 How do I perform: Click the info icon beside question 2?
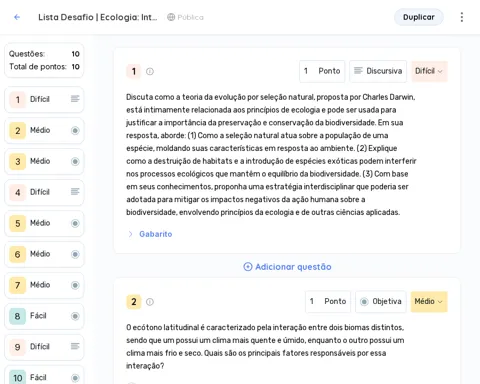(x=150, y=302)
